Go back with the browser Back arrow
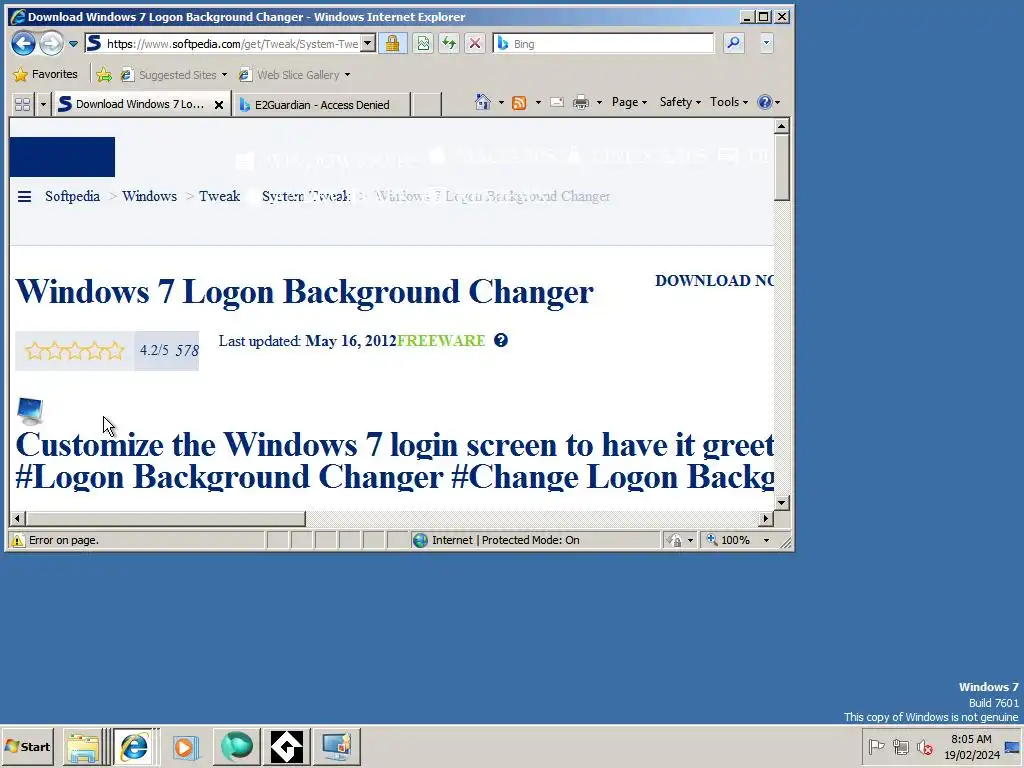The image size is (1024, 768). coord(24,44)
